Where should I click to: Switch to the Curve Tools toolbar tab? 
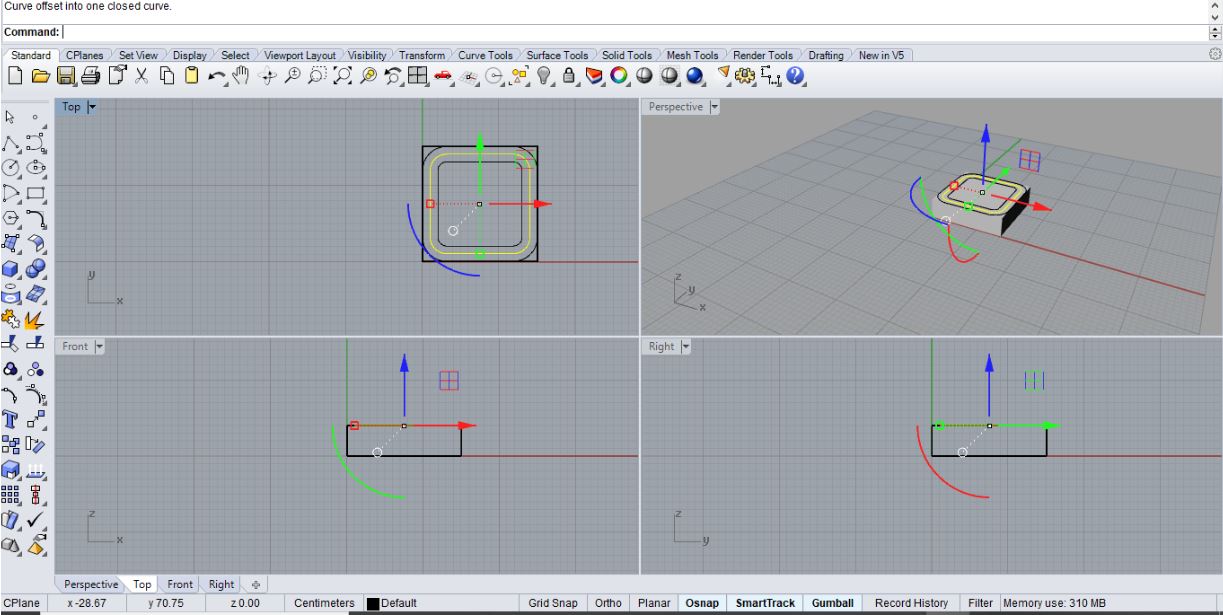(x=485, y=55)
